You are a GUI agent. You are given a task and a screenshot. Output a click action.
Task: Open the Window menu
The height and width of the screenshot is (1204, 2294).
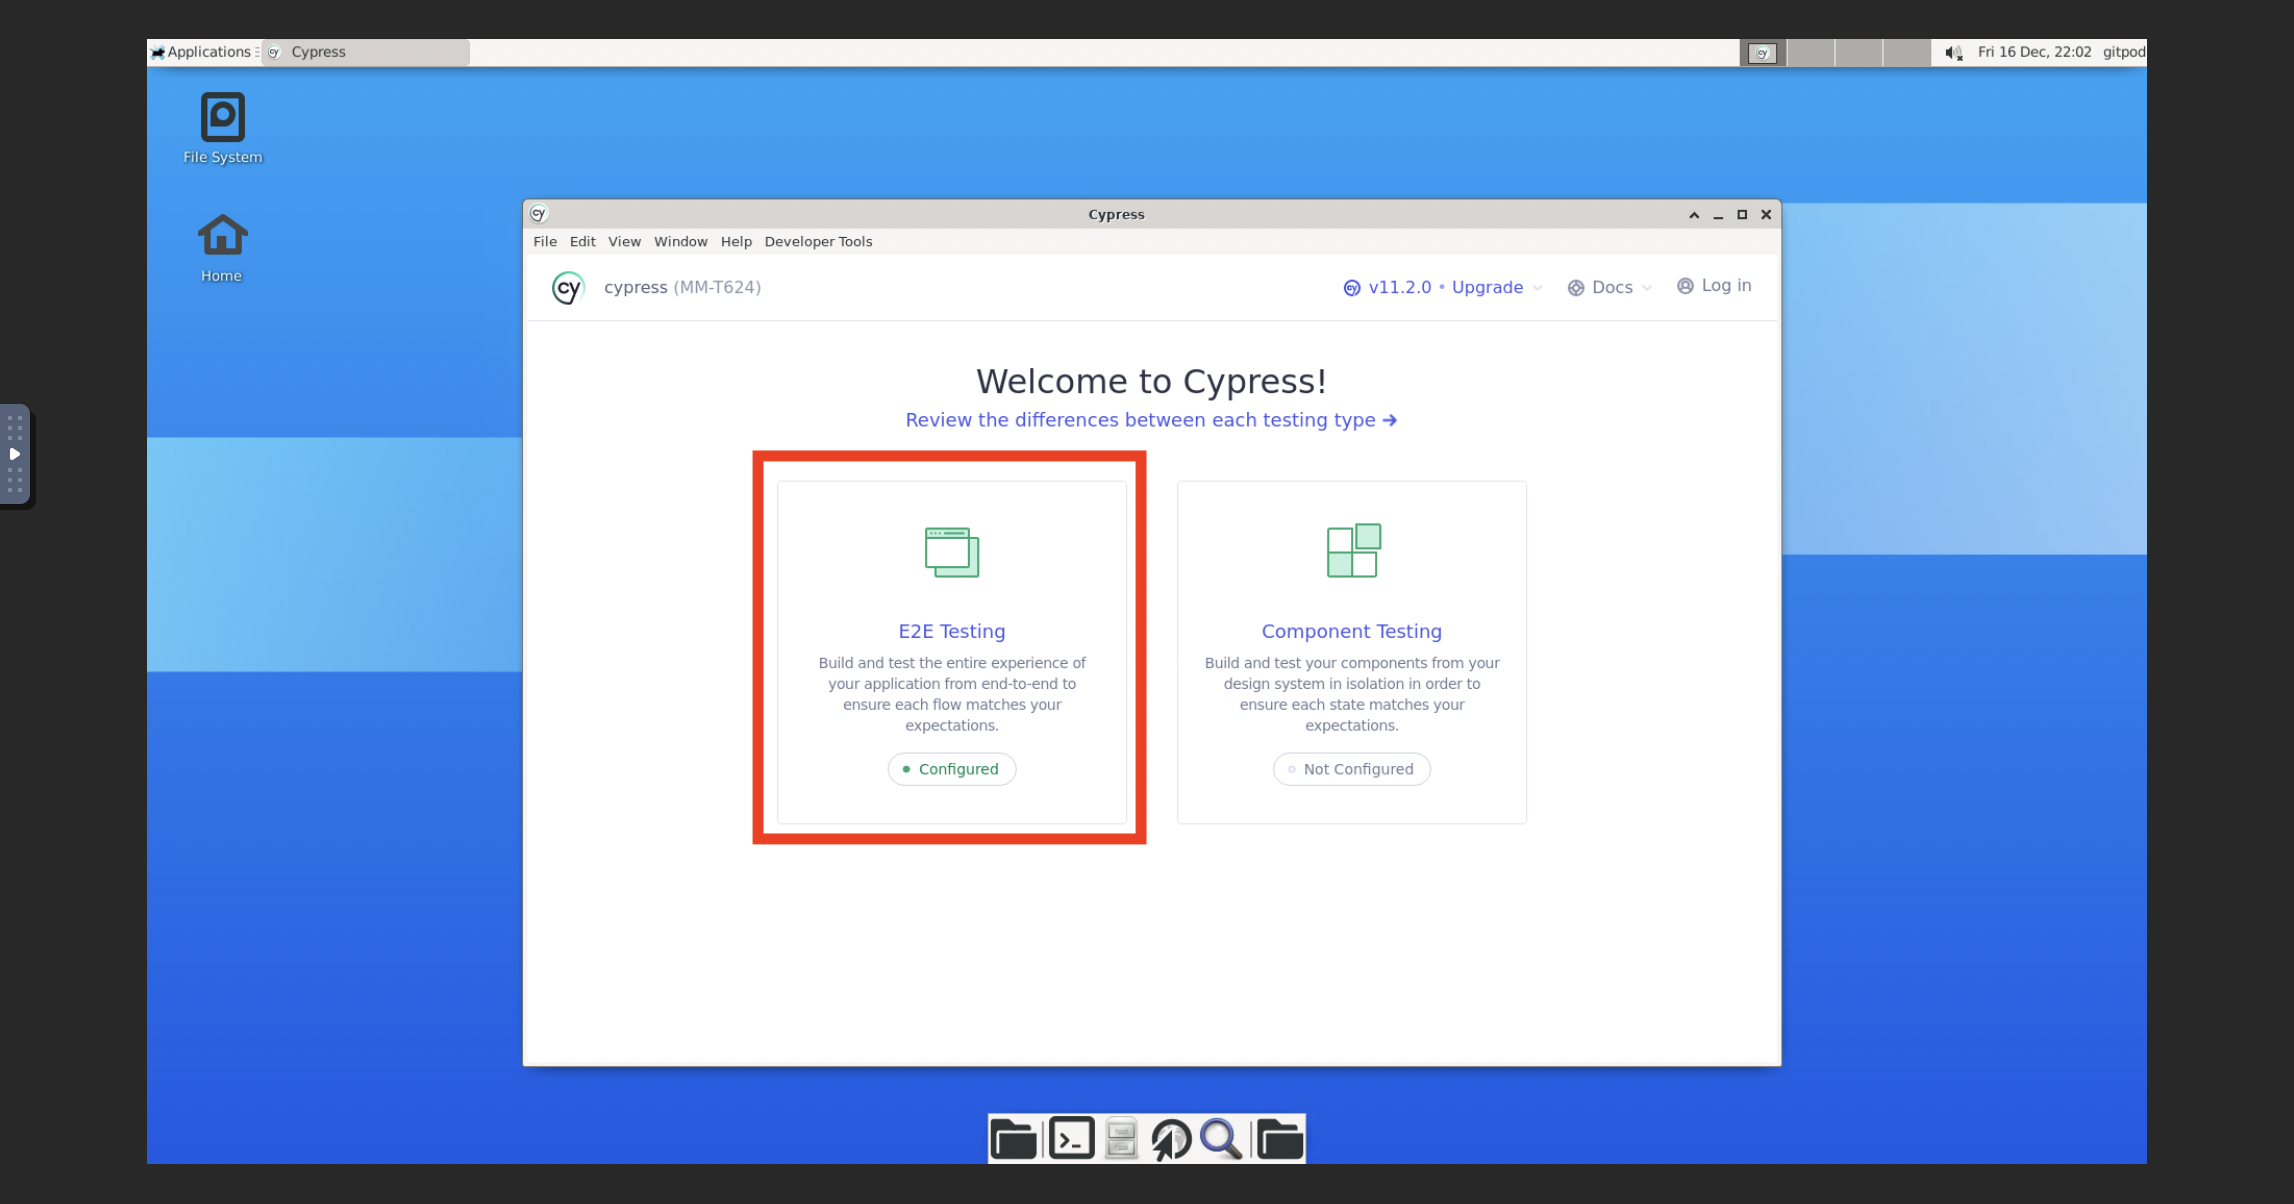coord(681,241)
